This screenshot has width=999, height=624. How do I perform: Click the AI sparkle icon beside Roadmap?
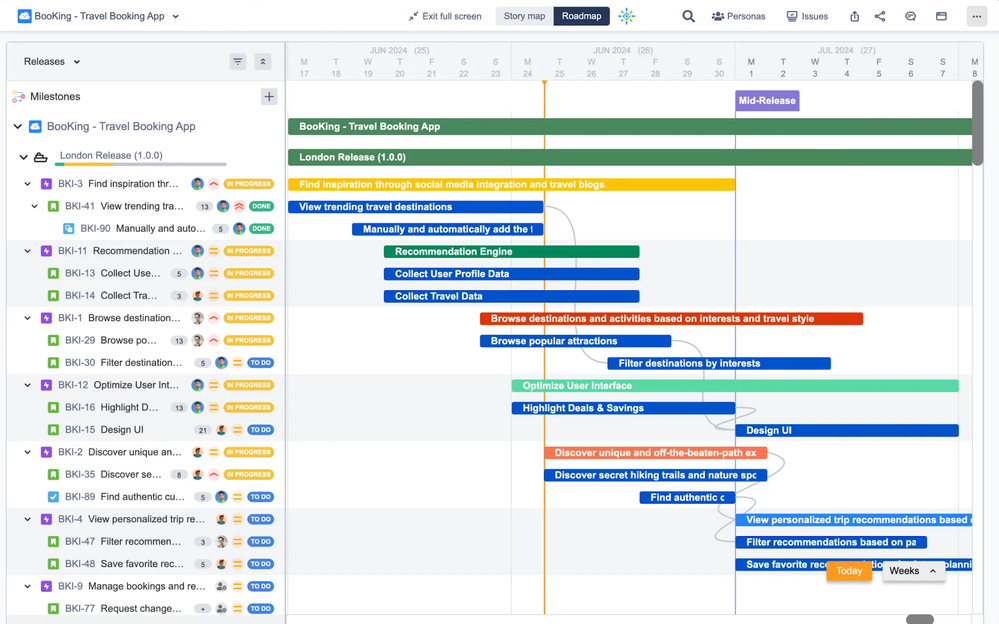pos(626,16)
